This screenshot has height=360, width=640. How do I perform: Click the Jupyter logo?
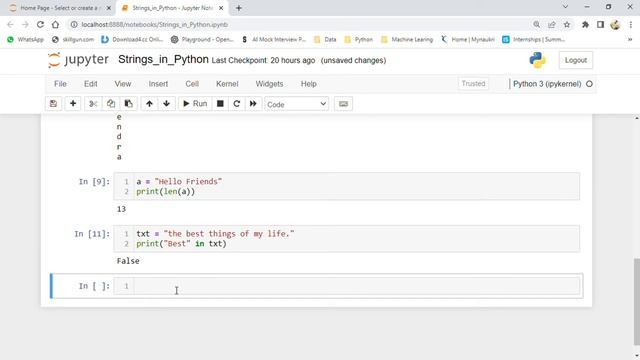pyautogui.click(x=78, y=60)
